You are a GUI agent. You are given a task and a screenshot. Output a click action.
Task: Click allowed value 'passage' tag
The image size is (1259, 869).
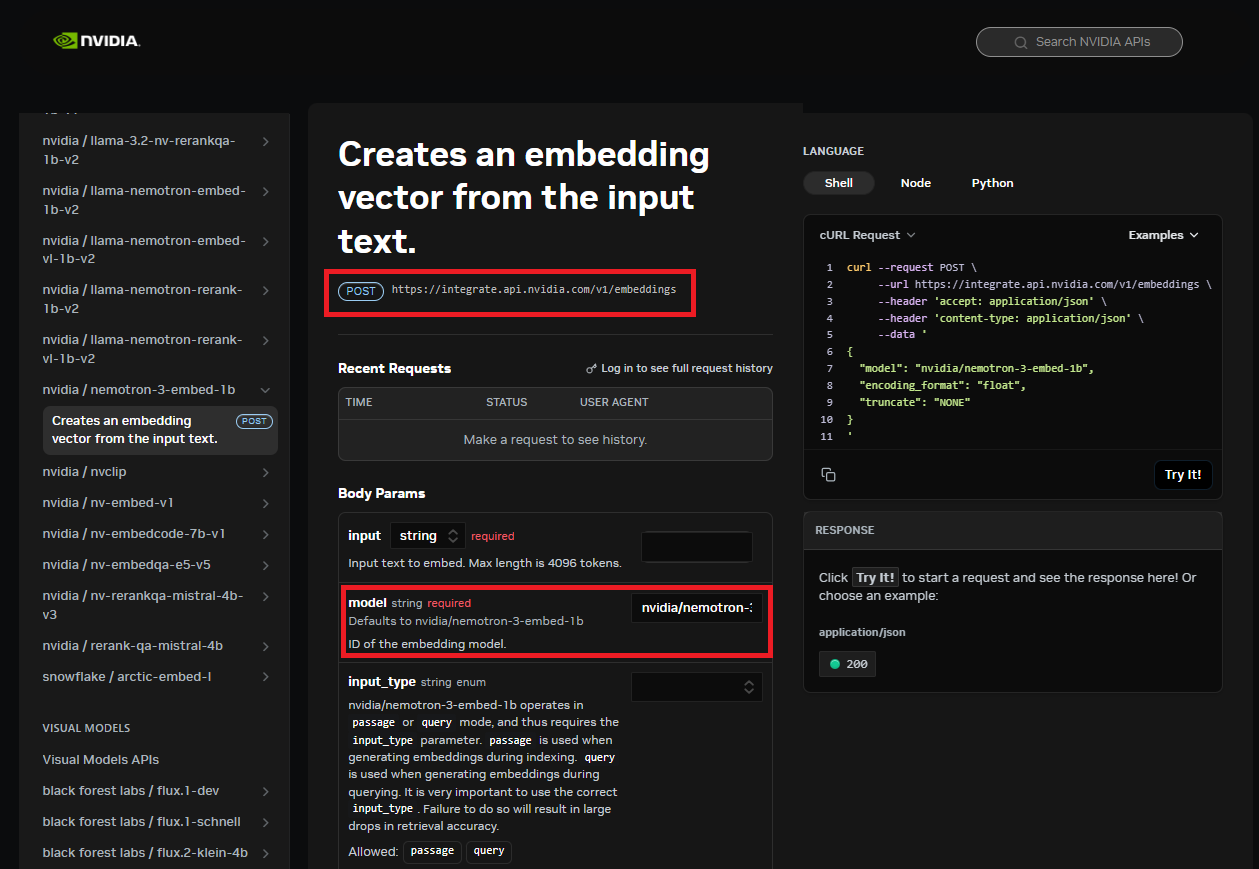(433, 851)
